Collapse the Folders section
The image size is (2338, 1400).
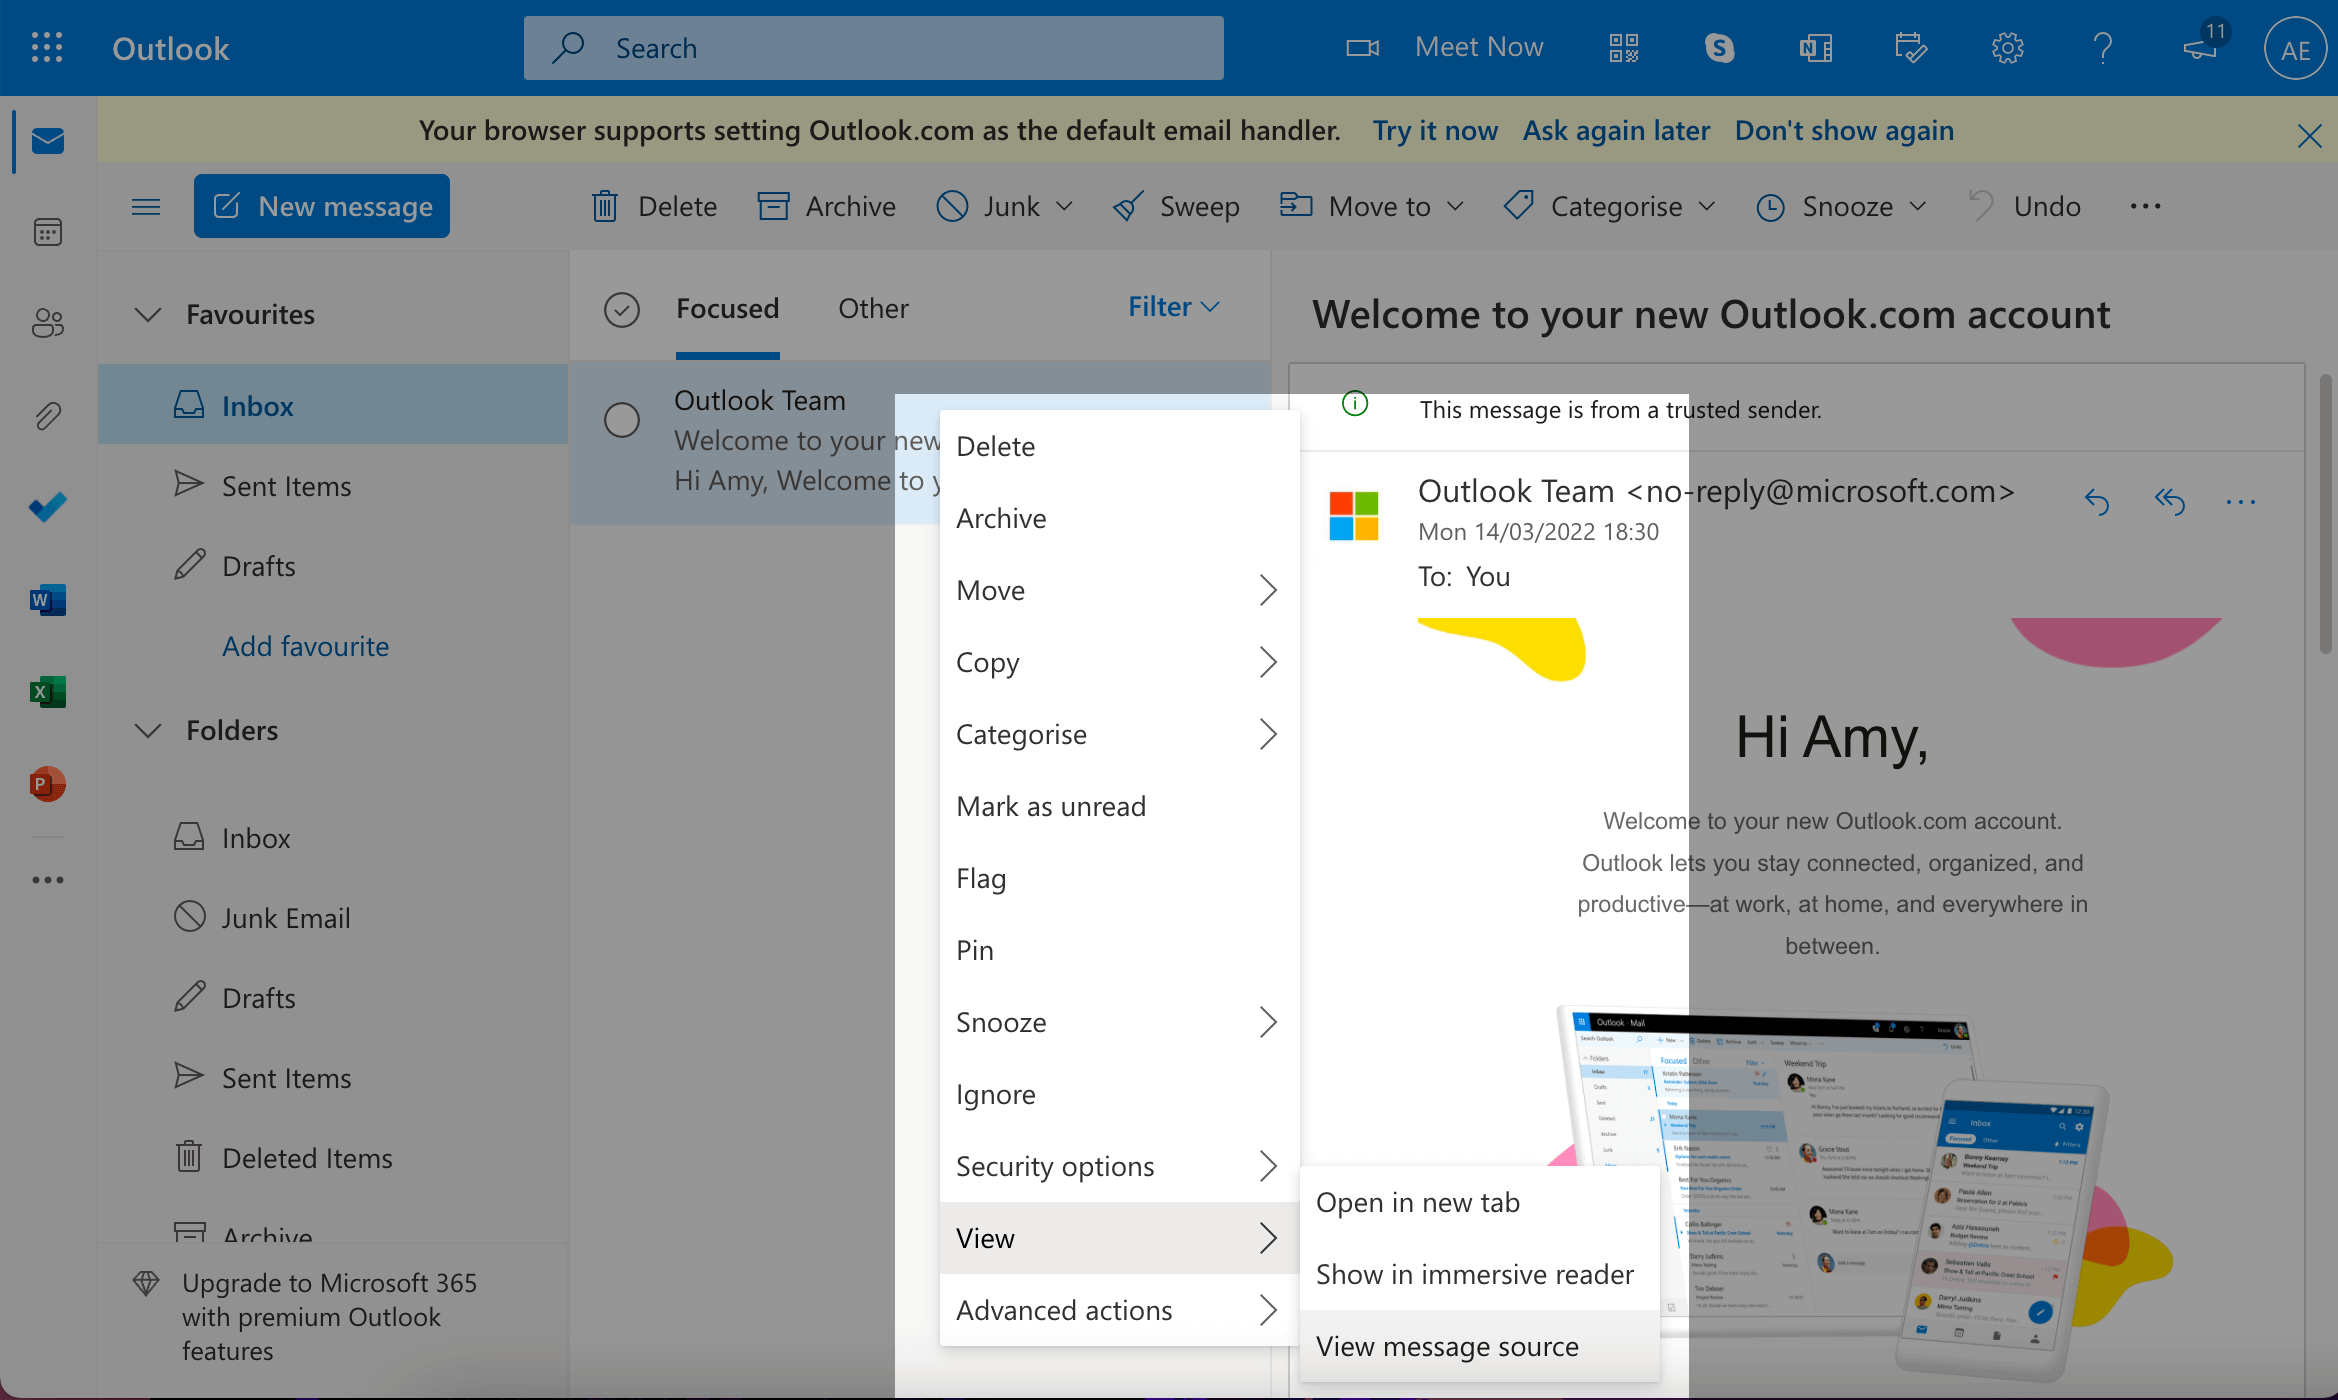[x=147, y=730]
